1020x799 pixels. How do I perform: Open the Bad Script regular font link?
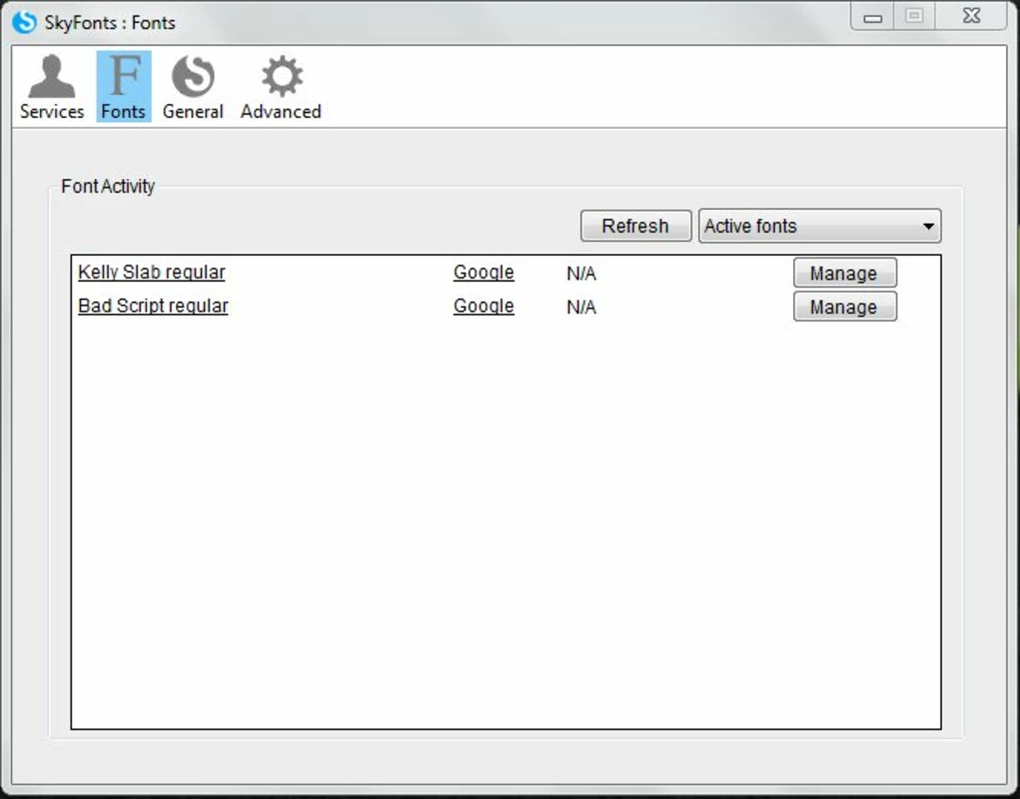tap(152, 306)
